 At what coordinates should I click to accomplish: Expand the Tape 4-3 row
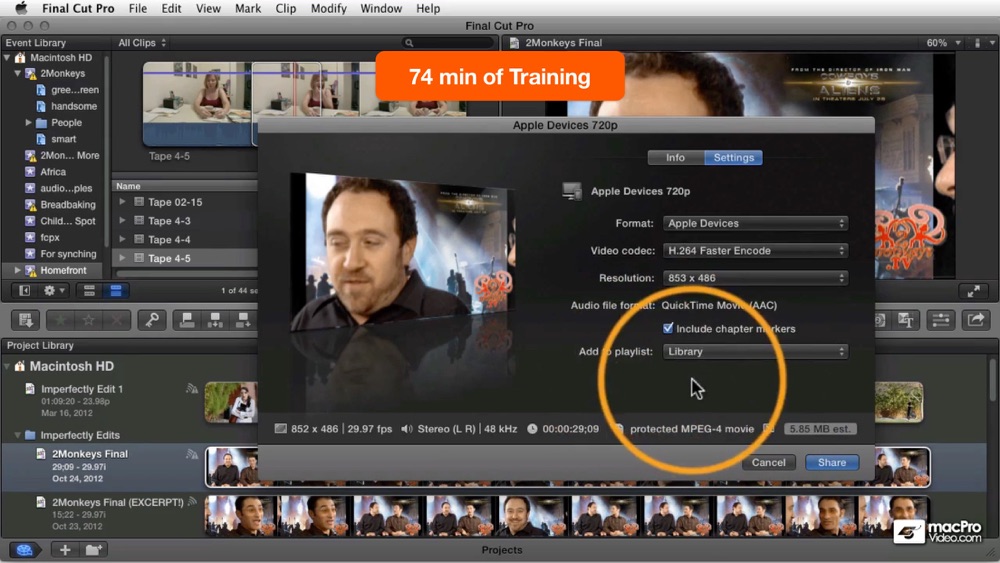123,221
